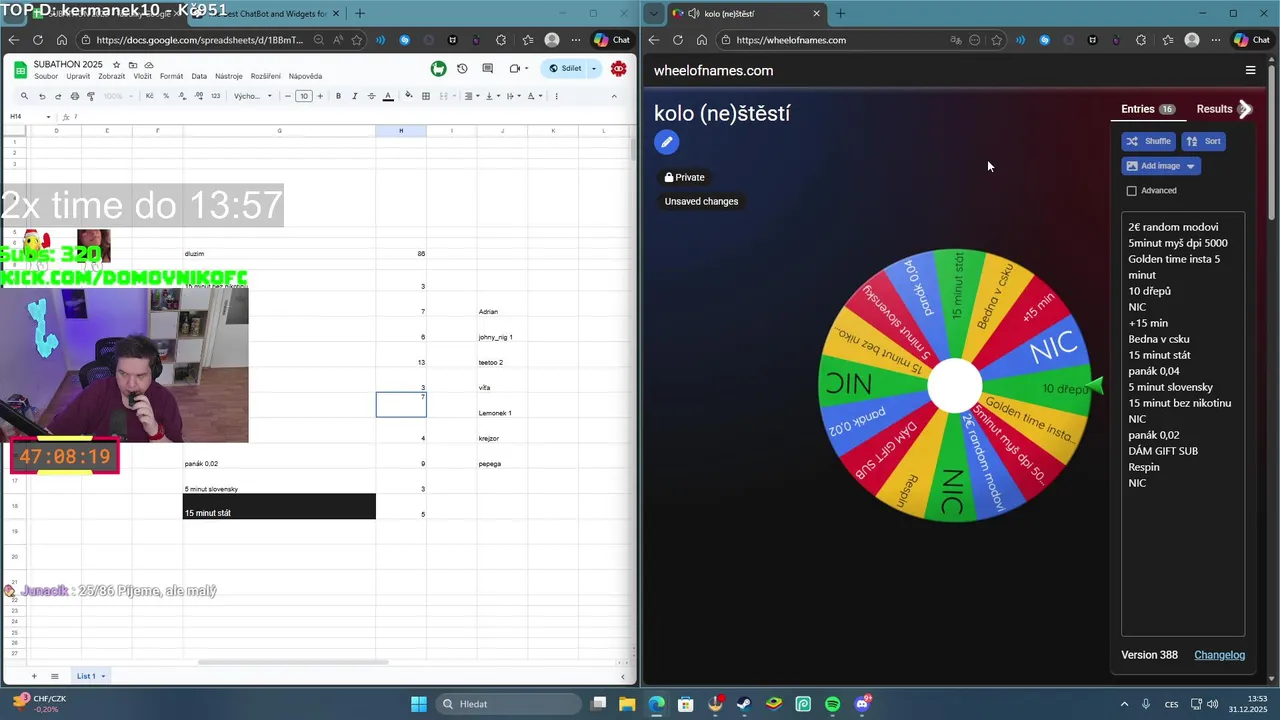Open the List 1 sheet tab menu
This screenshot has height=720, width=1280.
102,676
